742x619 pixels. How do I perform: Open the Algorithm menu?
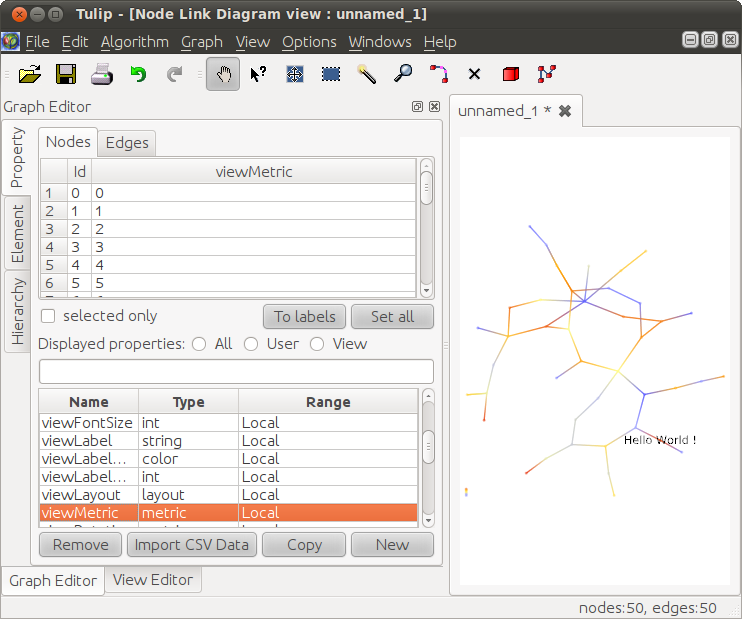(135, 42)
